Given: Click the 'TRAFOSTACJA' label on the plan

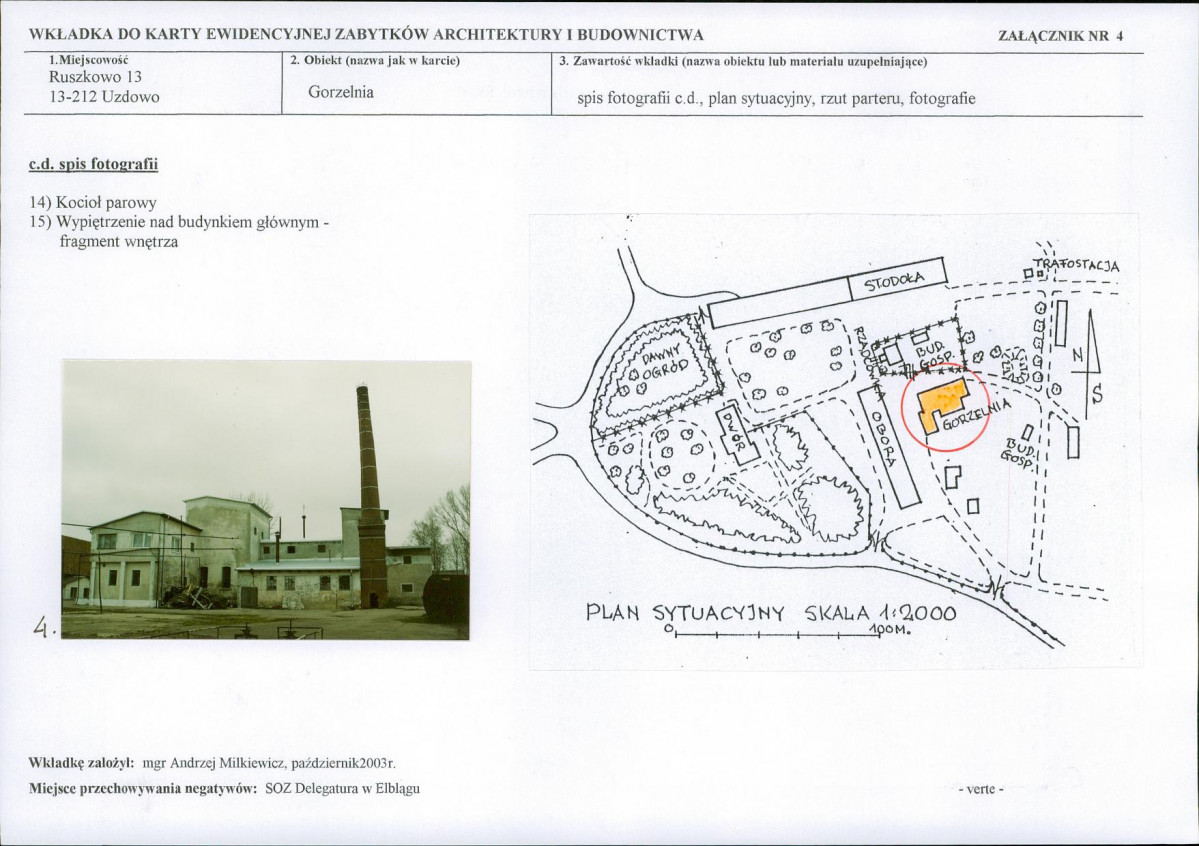Looking at the screenshot, I should [1077, 265].
